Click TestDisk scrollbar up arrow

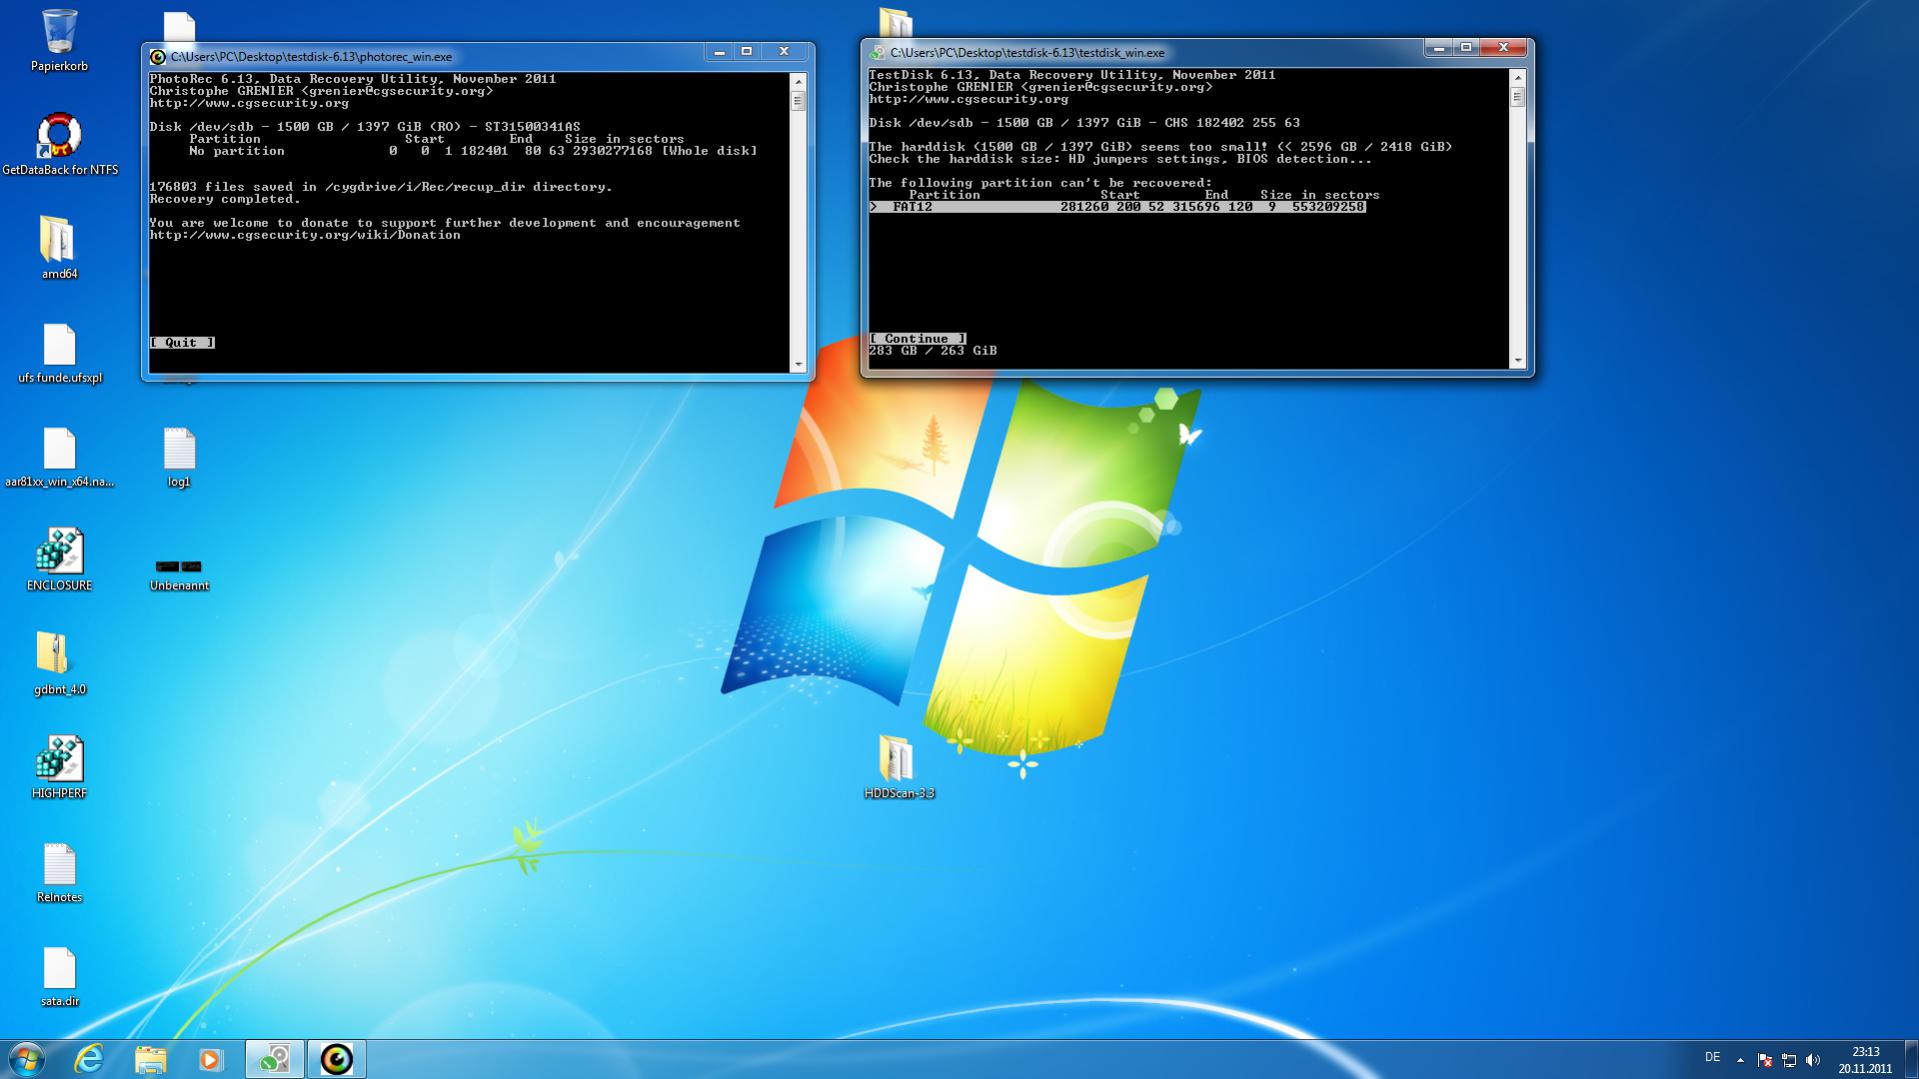click(1518, 78)
